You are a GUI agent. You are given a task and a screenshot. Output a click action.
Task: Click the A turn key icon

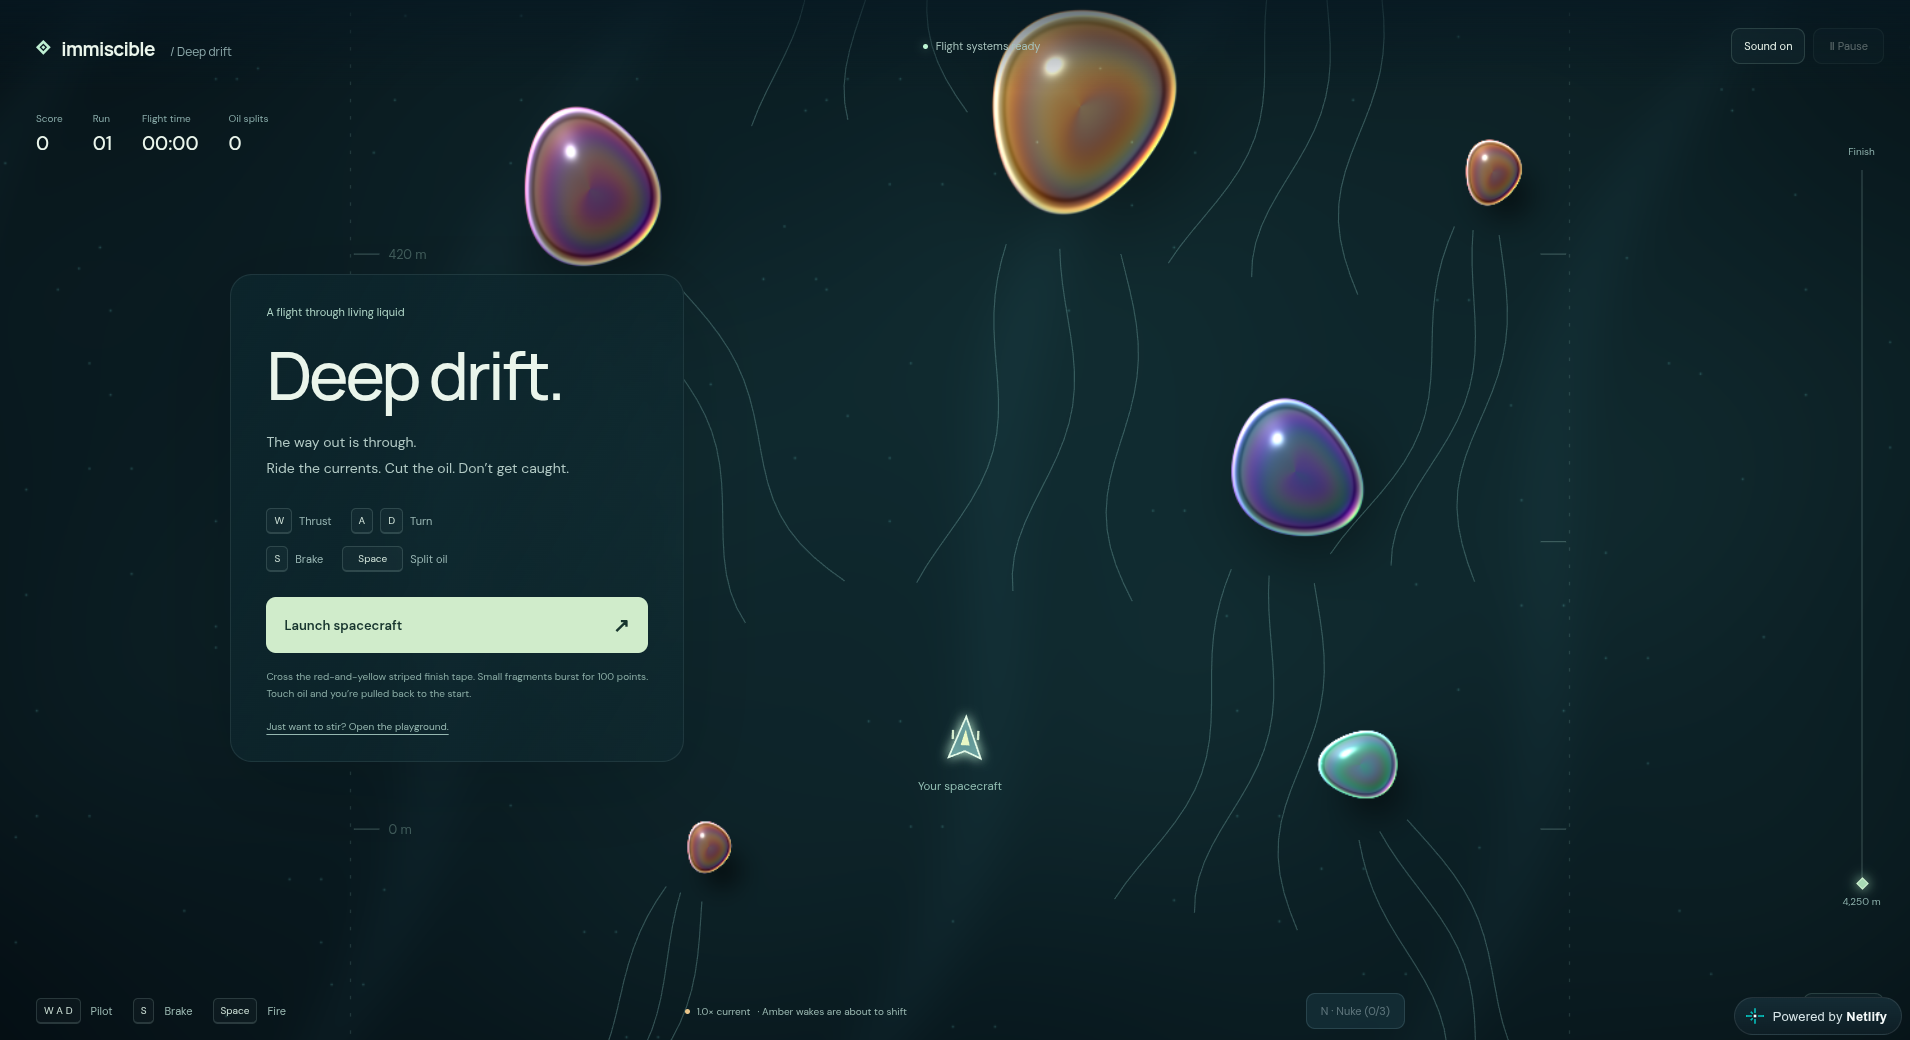click(362, 521)
